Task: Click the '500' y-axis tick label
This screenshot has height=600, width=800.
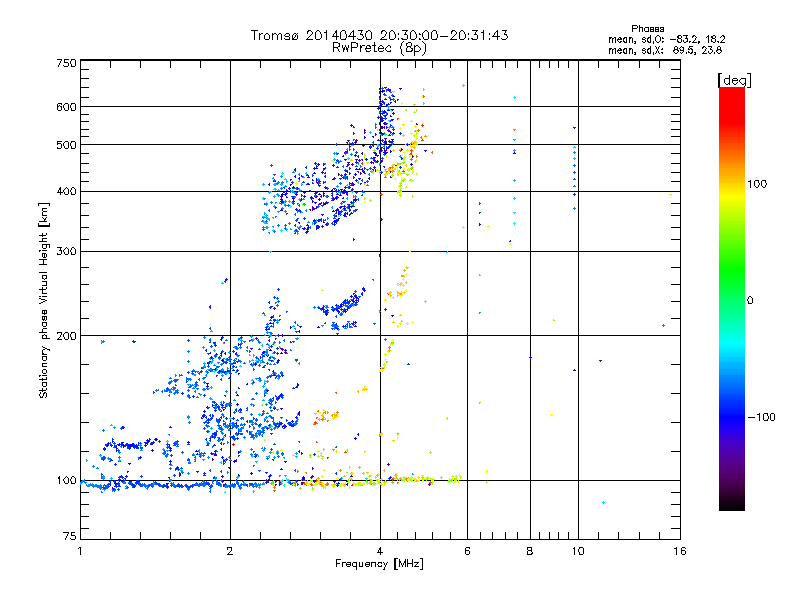Action: (x=66, y=145)
